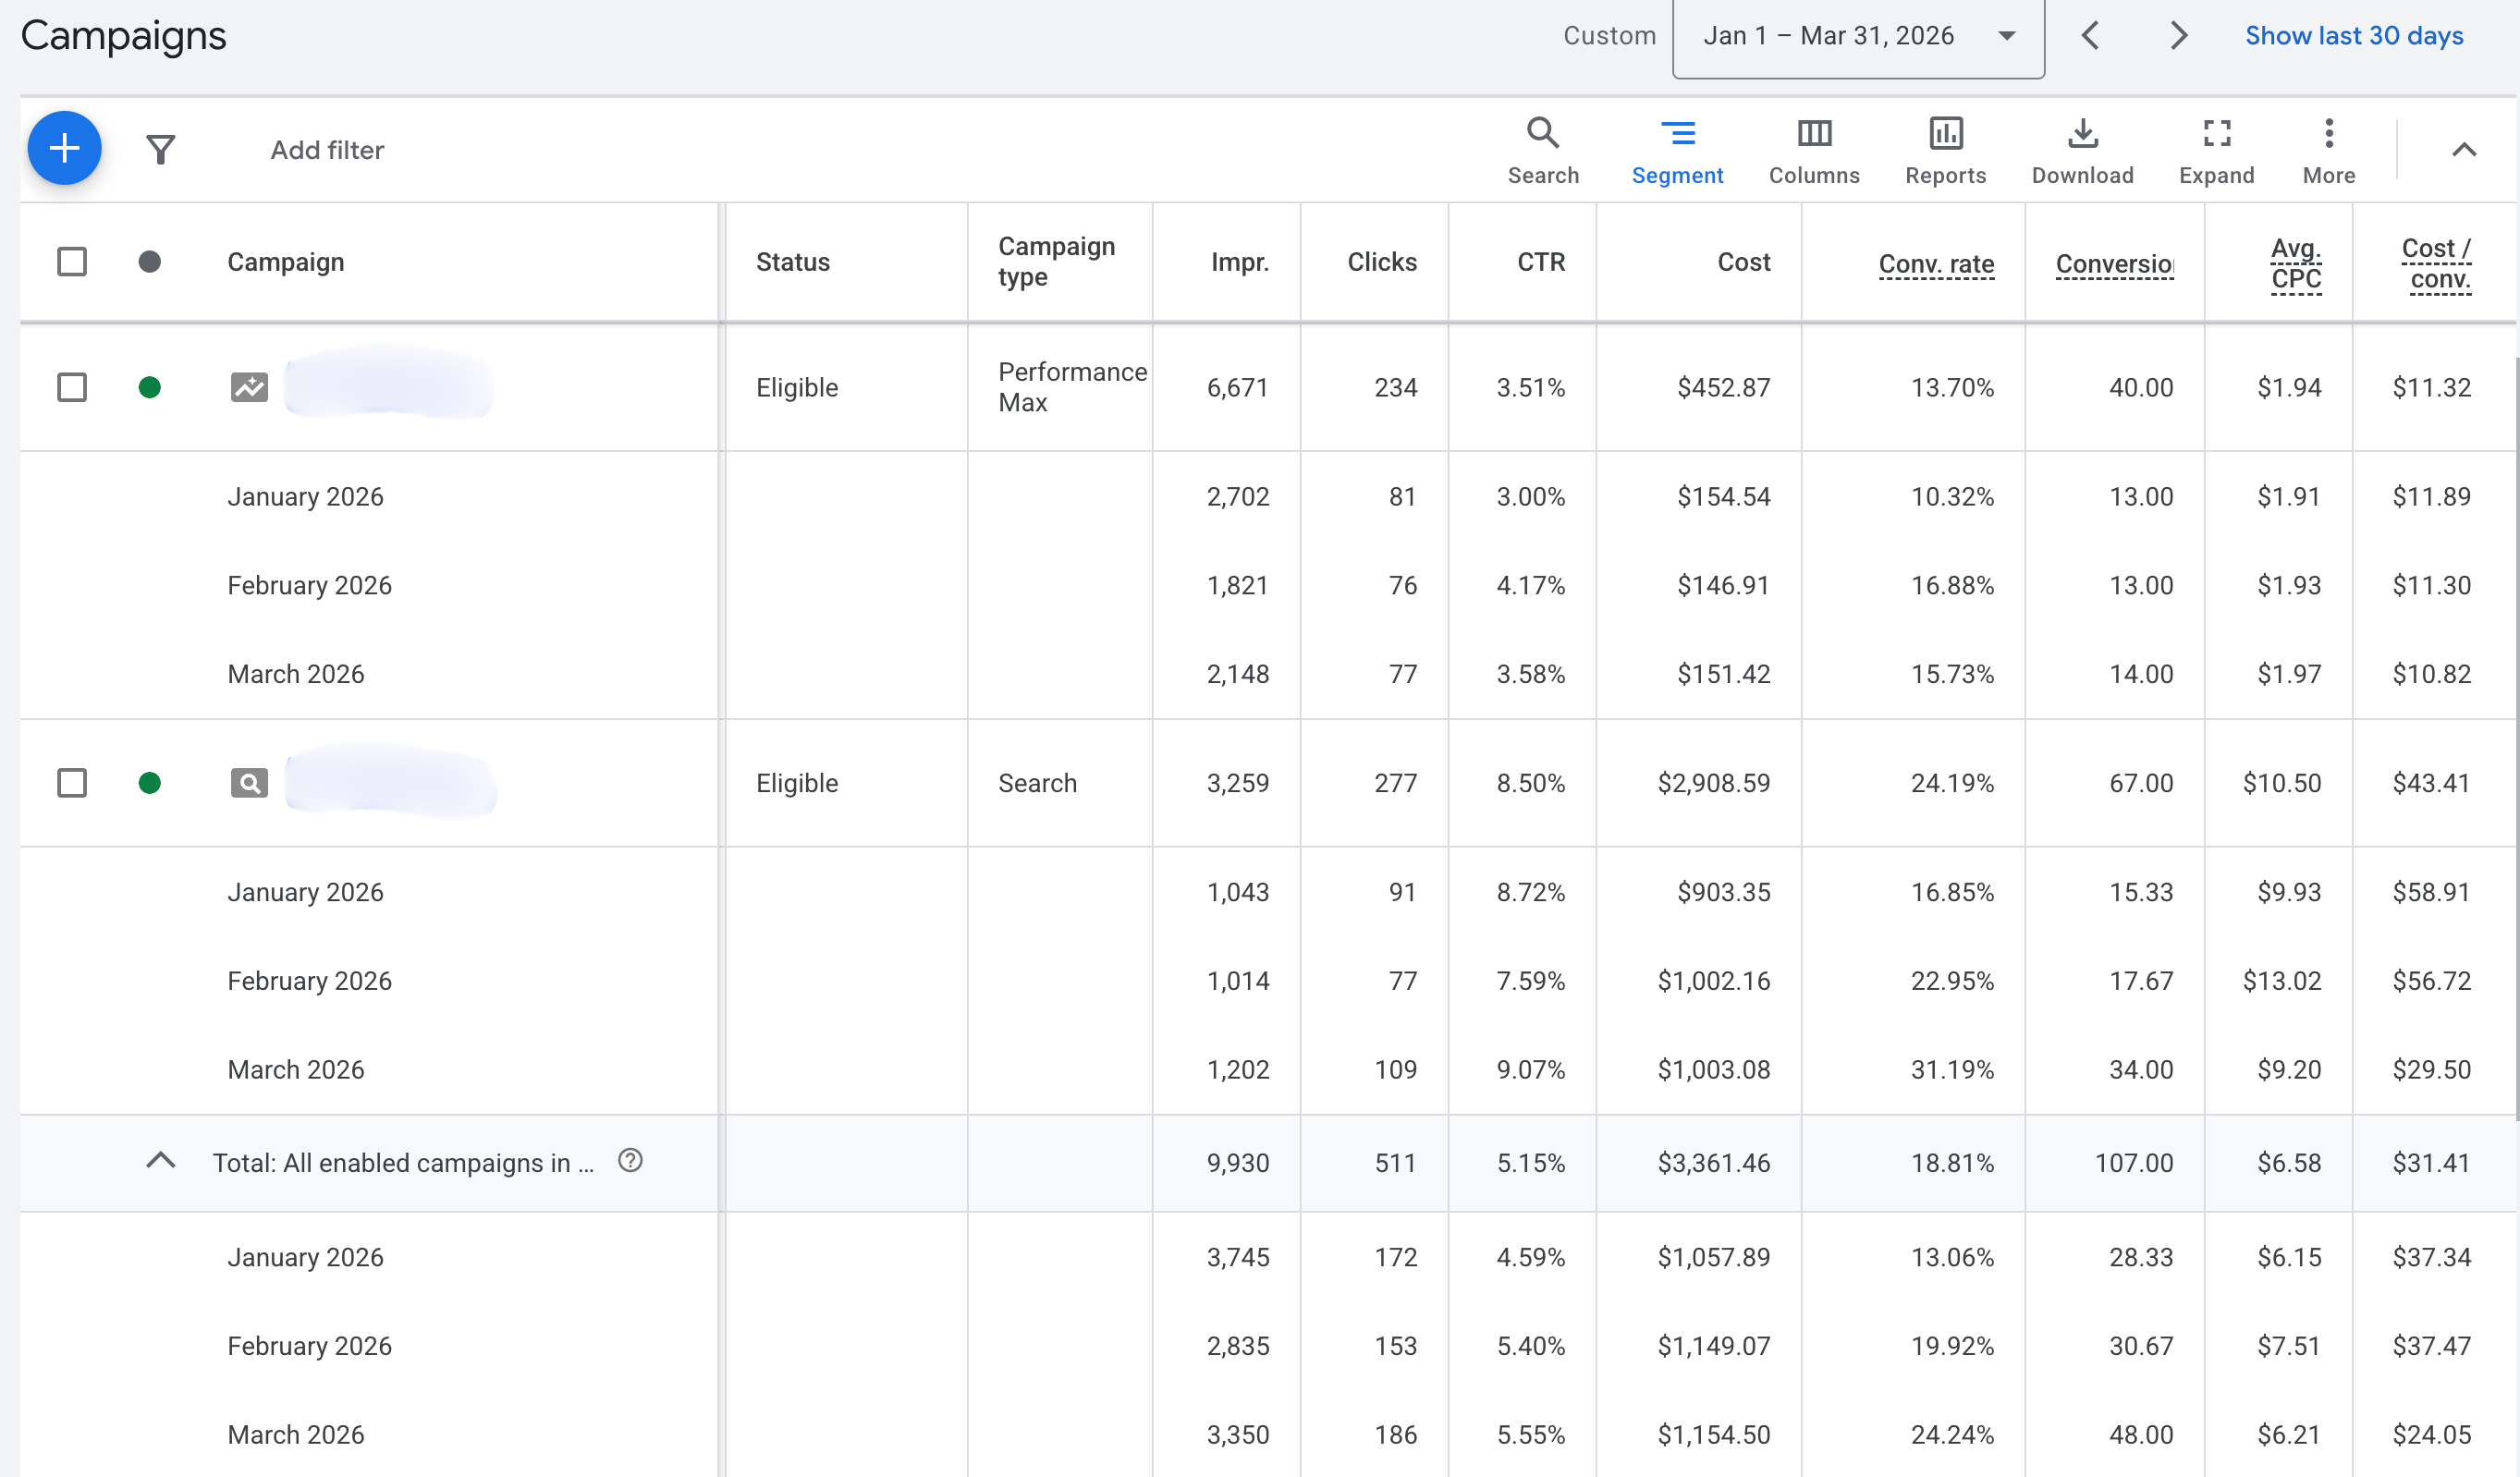Open the filter funnel icon
Screen dimensions: 2520x1477
tap(161, 150)
